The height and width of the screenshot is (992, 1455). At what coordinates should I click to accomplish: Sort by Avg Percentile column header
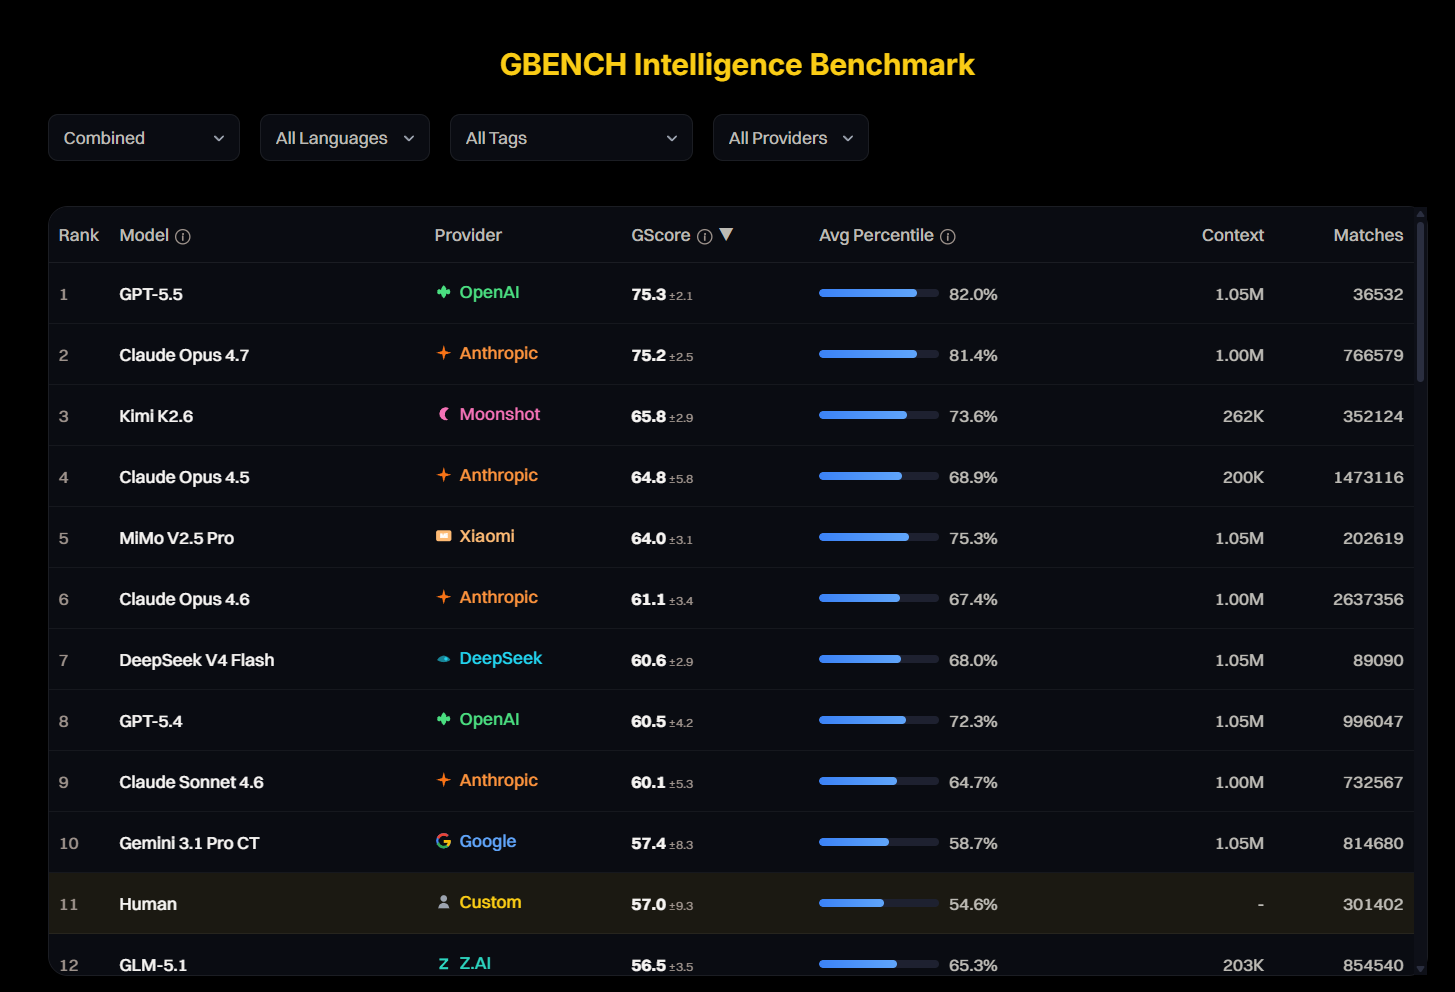(x=876, y=235)
